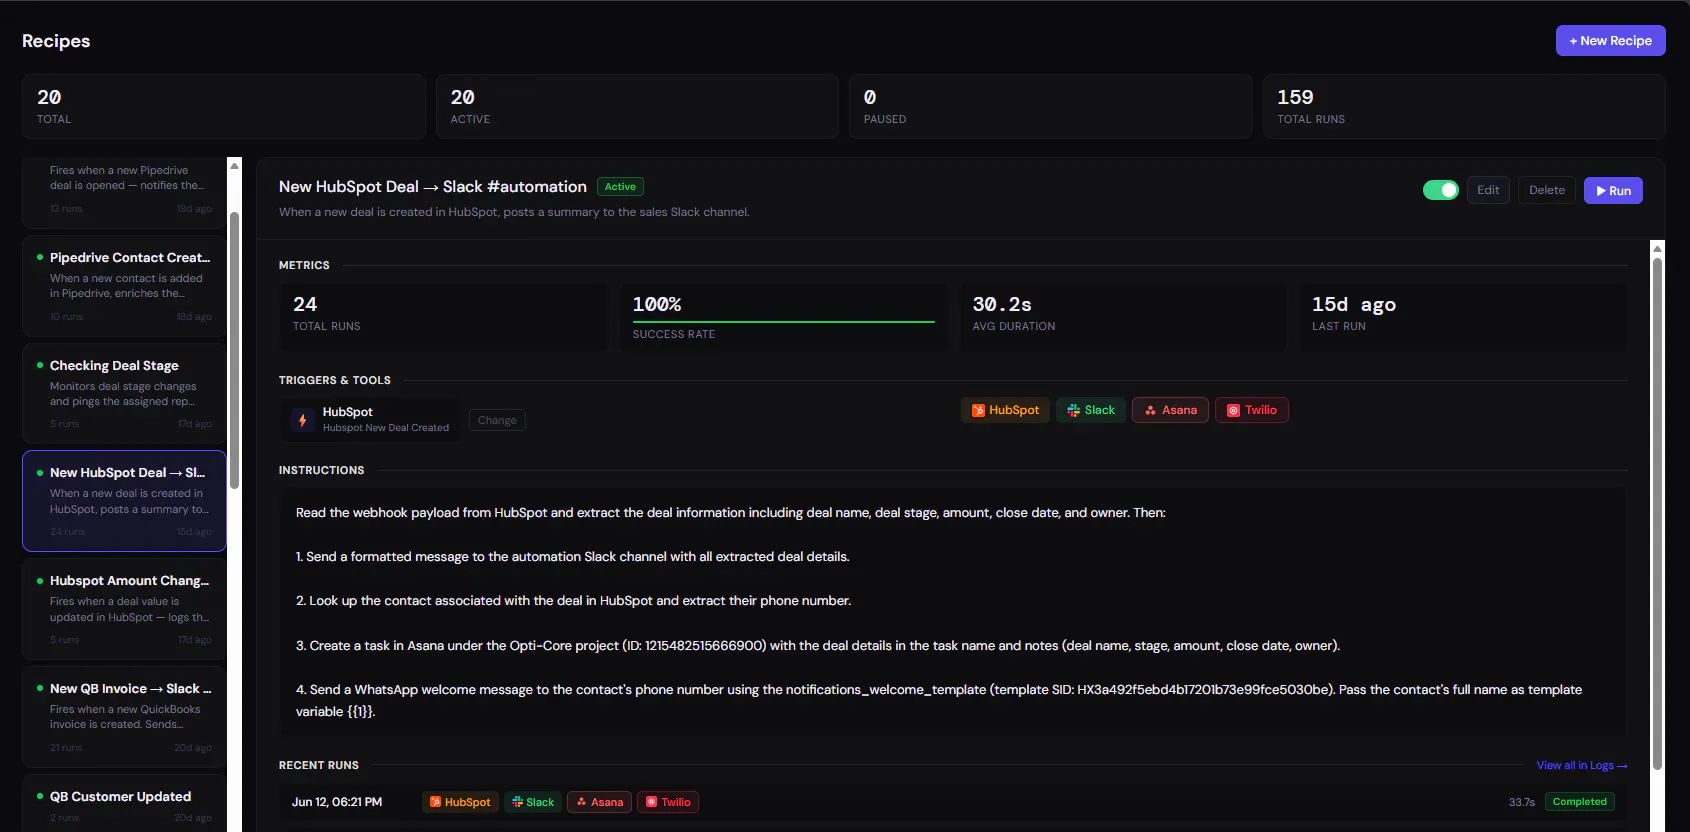
Task: Open the Hubspot Amount Chang... recipe card
Action: point(124,610)
